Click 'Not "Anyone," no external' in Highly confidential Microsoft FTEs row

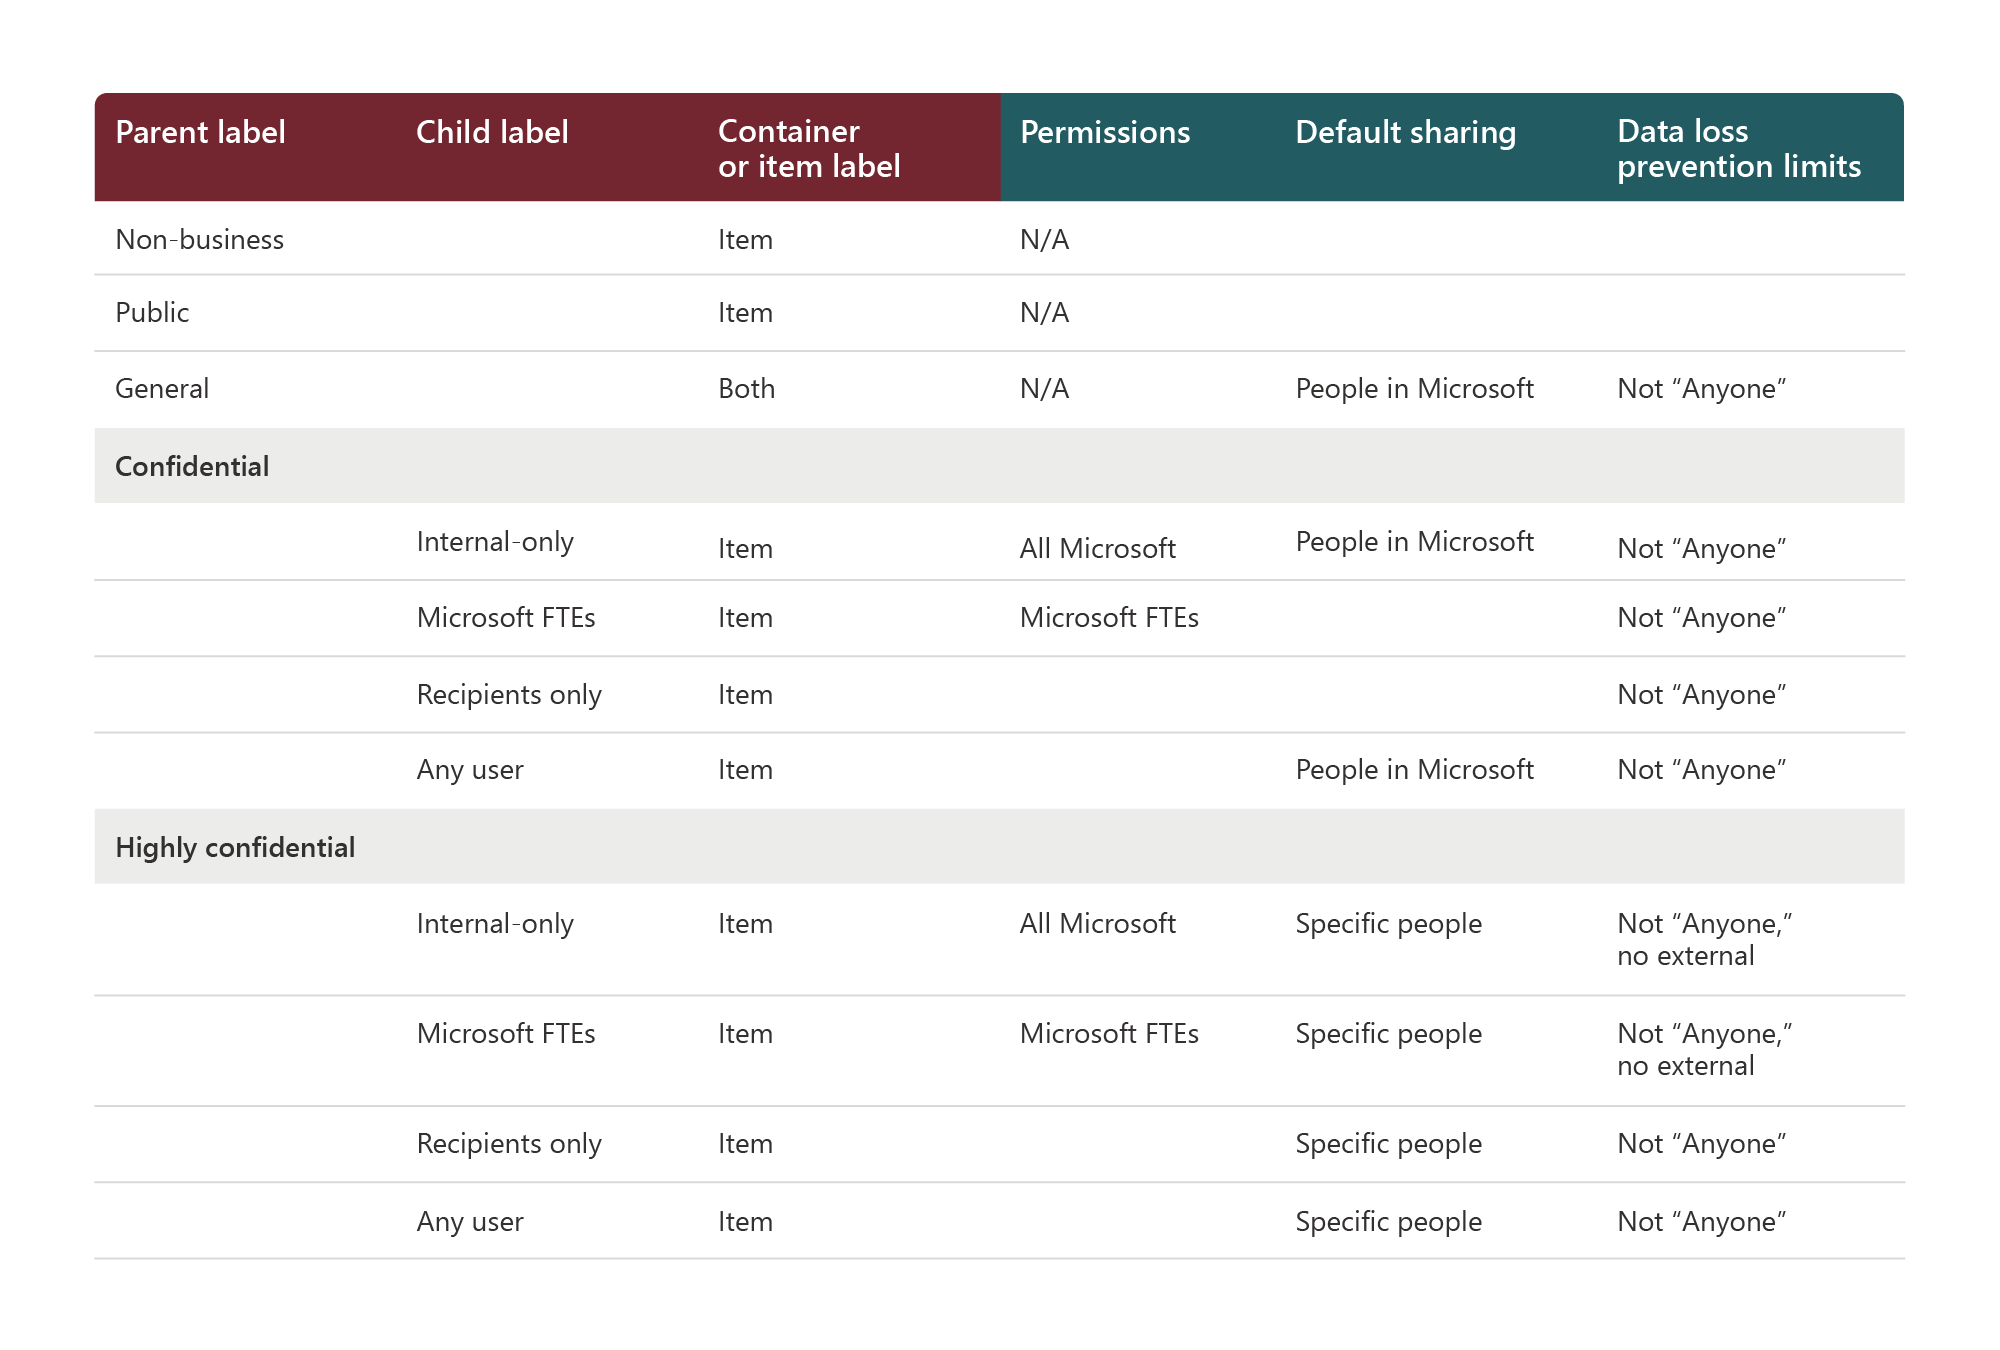point(1705,1050)
